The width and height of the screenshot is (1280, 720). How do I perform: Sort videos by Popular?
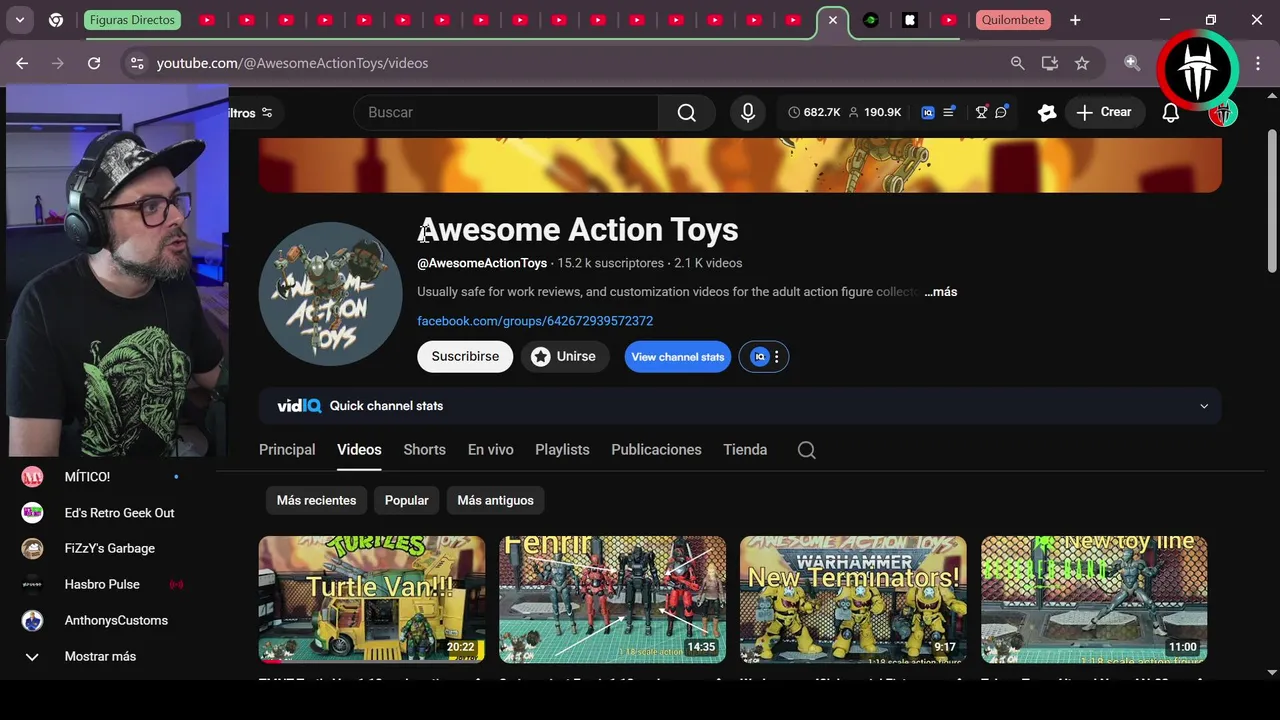point(407,500)
